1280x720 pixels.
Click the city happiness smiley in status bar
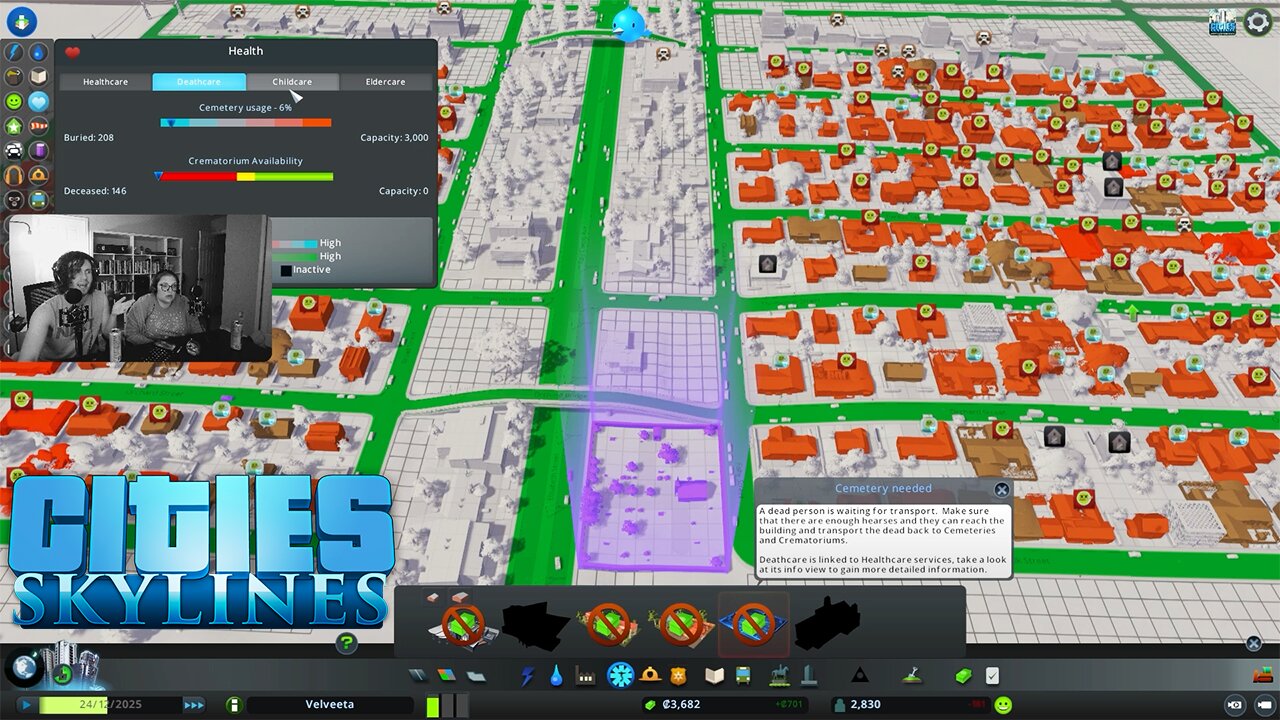(1003, 705)
